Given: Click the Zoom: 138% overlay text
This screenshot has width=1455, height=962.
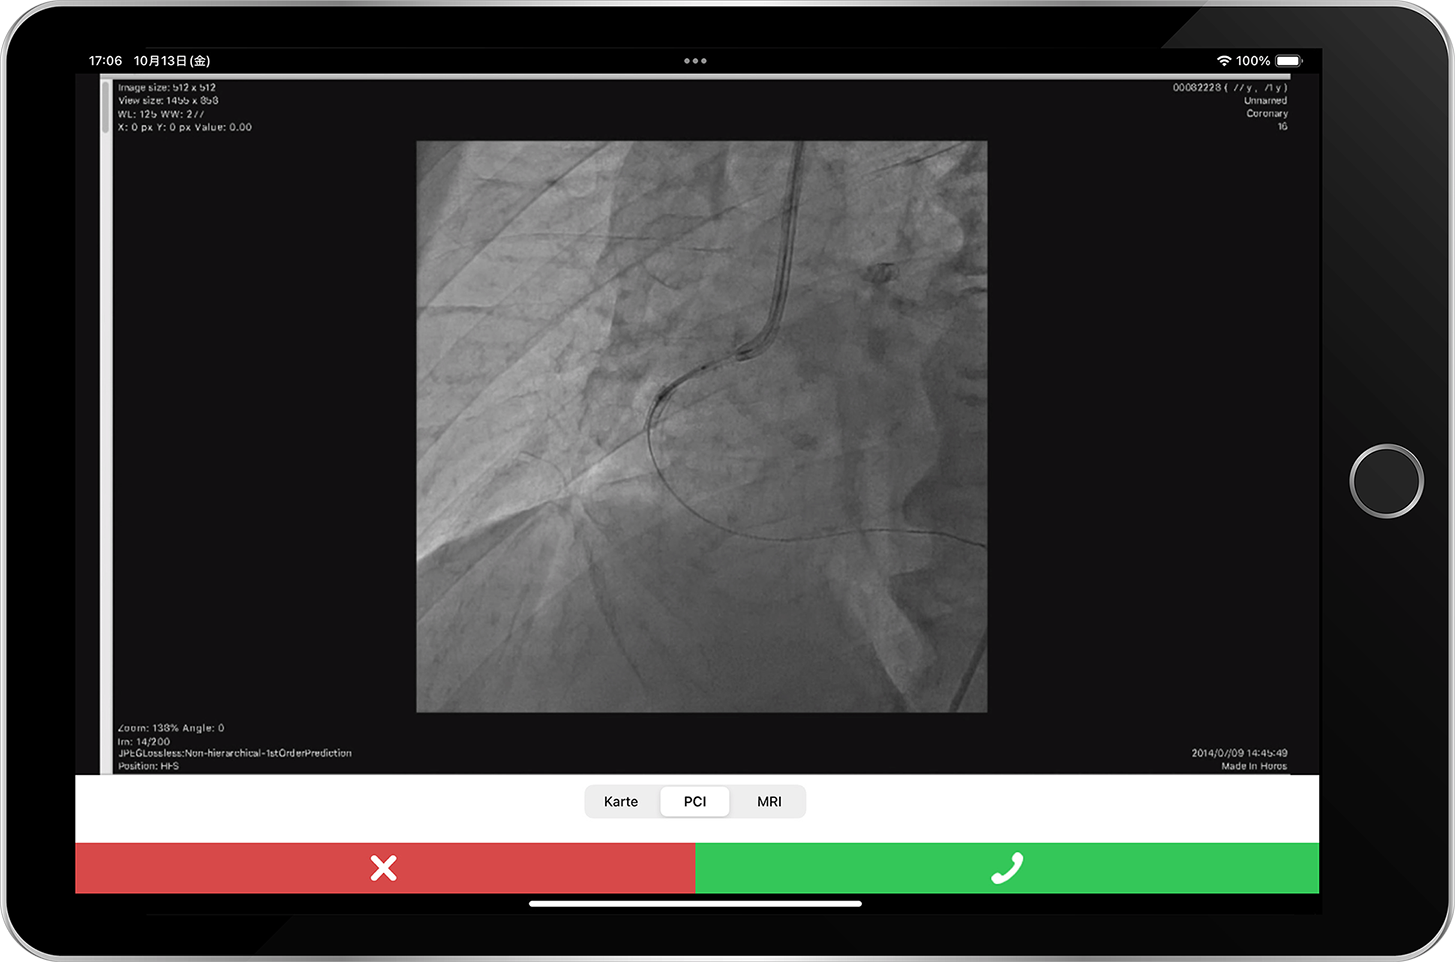Looking at the screenshot, I should pos(171,728).
